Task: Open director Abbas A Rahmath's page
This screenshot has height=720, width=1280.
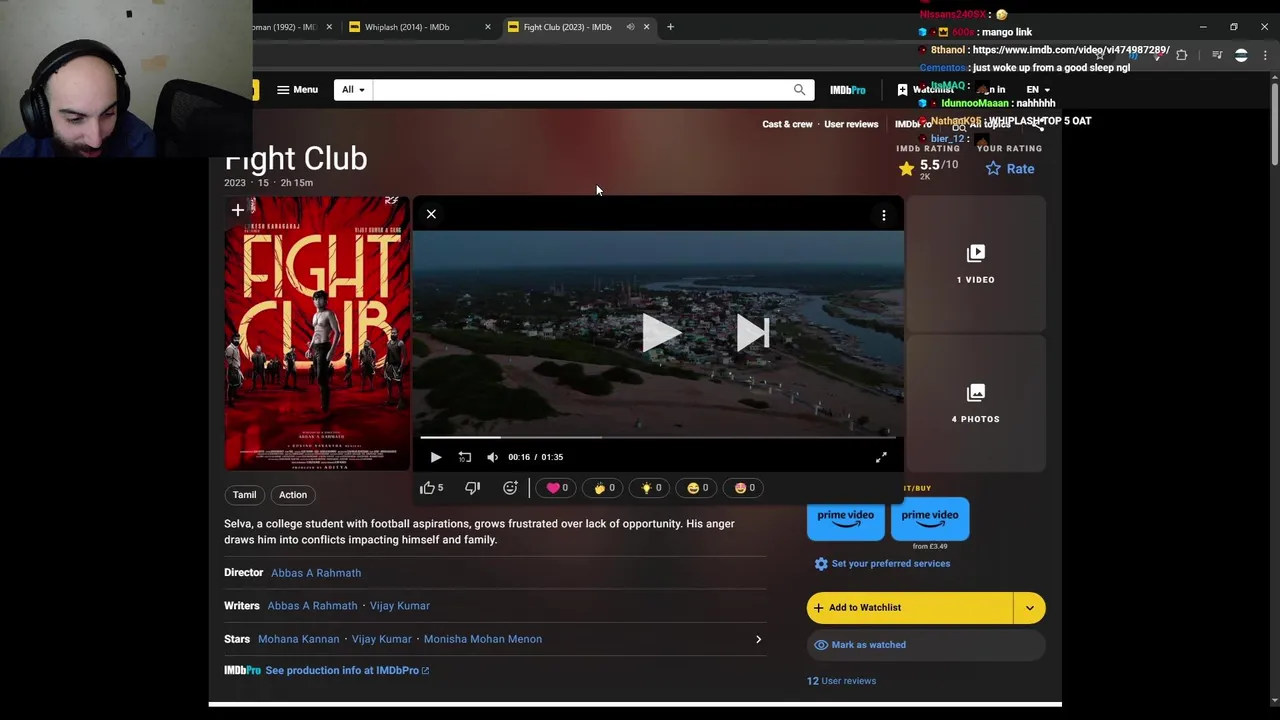Action: click(316, 573)
